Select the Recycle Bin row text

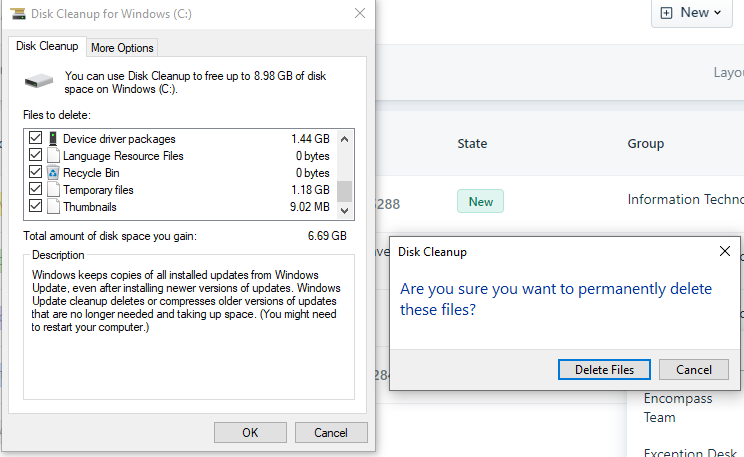pos(91,173)
